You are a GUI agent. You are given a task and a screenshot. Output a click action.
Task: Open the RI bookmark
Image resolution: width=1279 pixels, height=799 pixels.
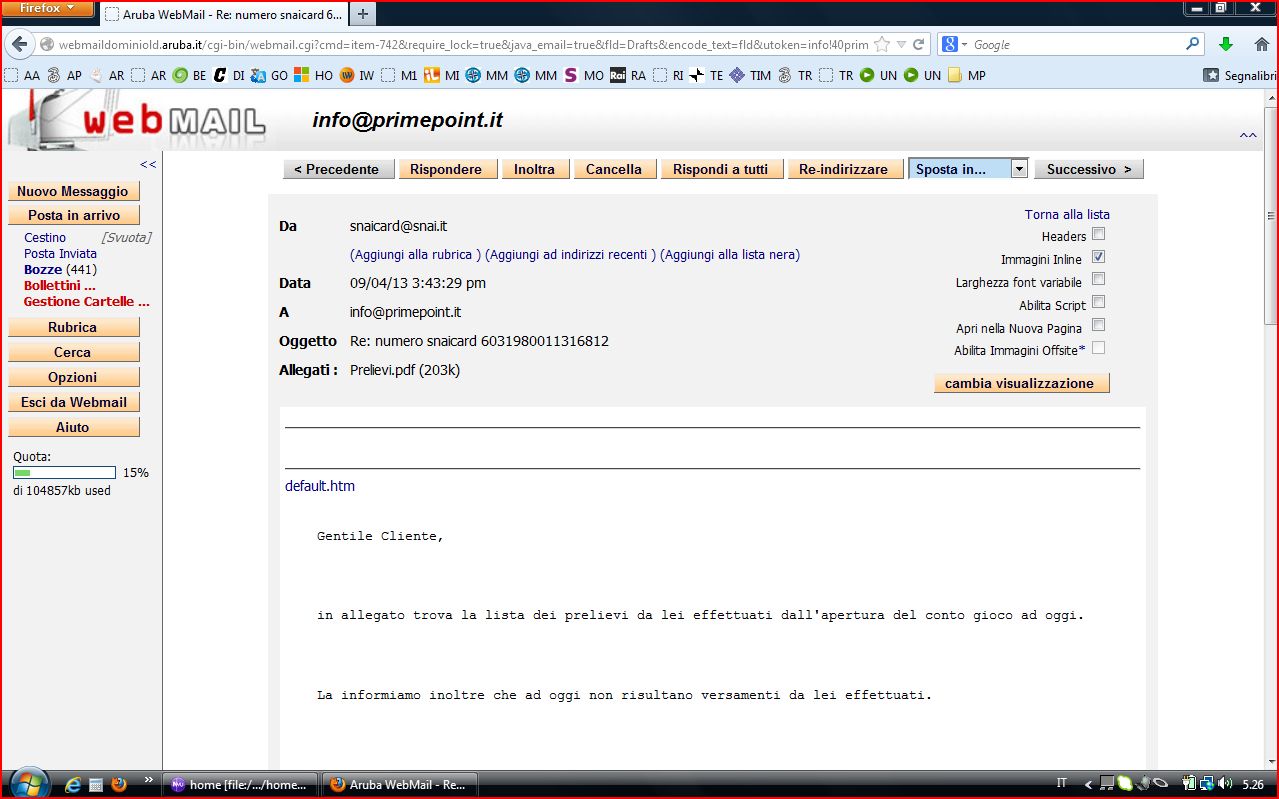668,75
